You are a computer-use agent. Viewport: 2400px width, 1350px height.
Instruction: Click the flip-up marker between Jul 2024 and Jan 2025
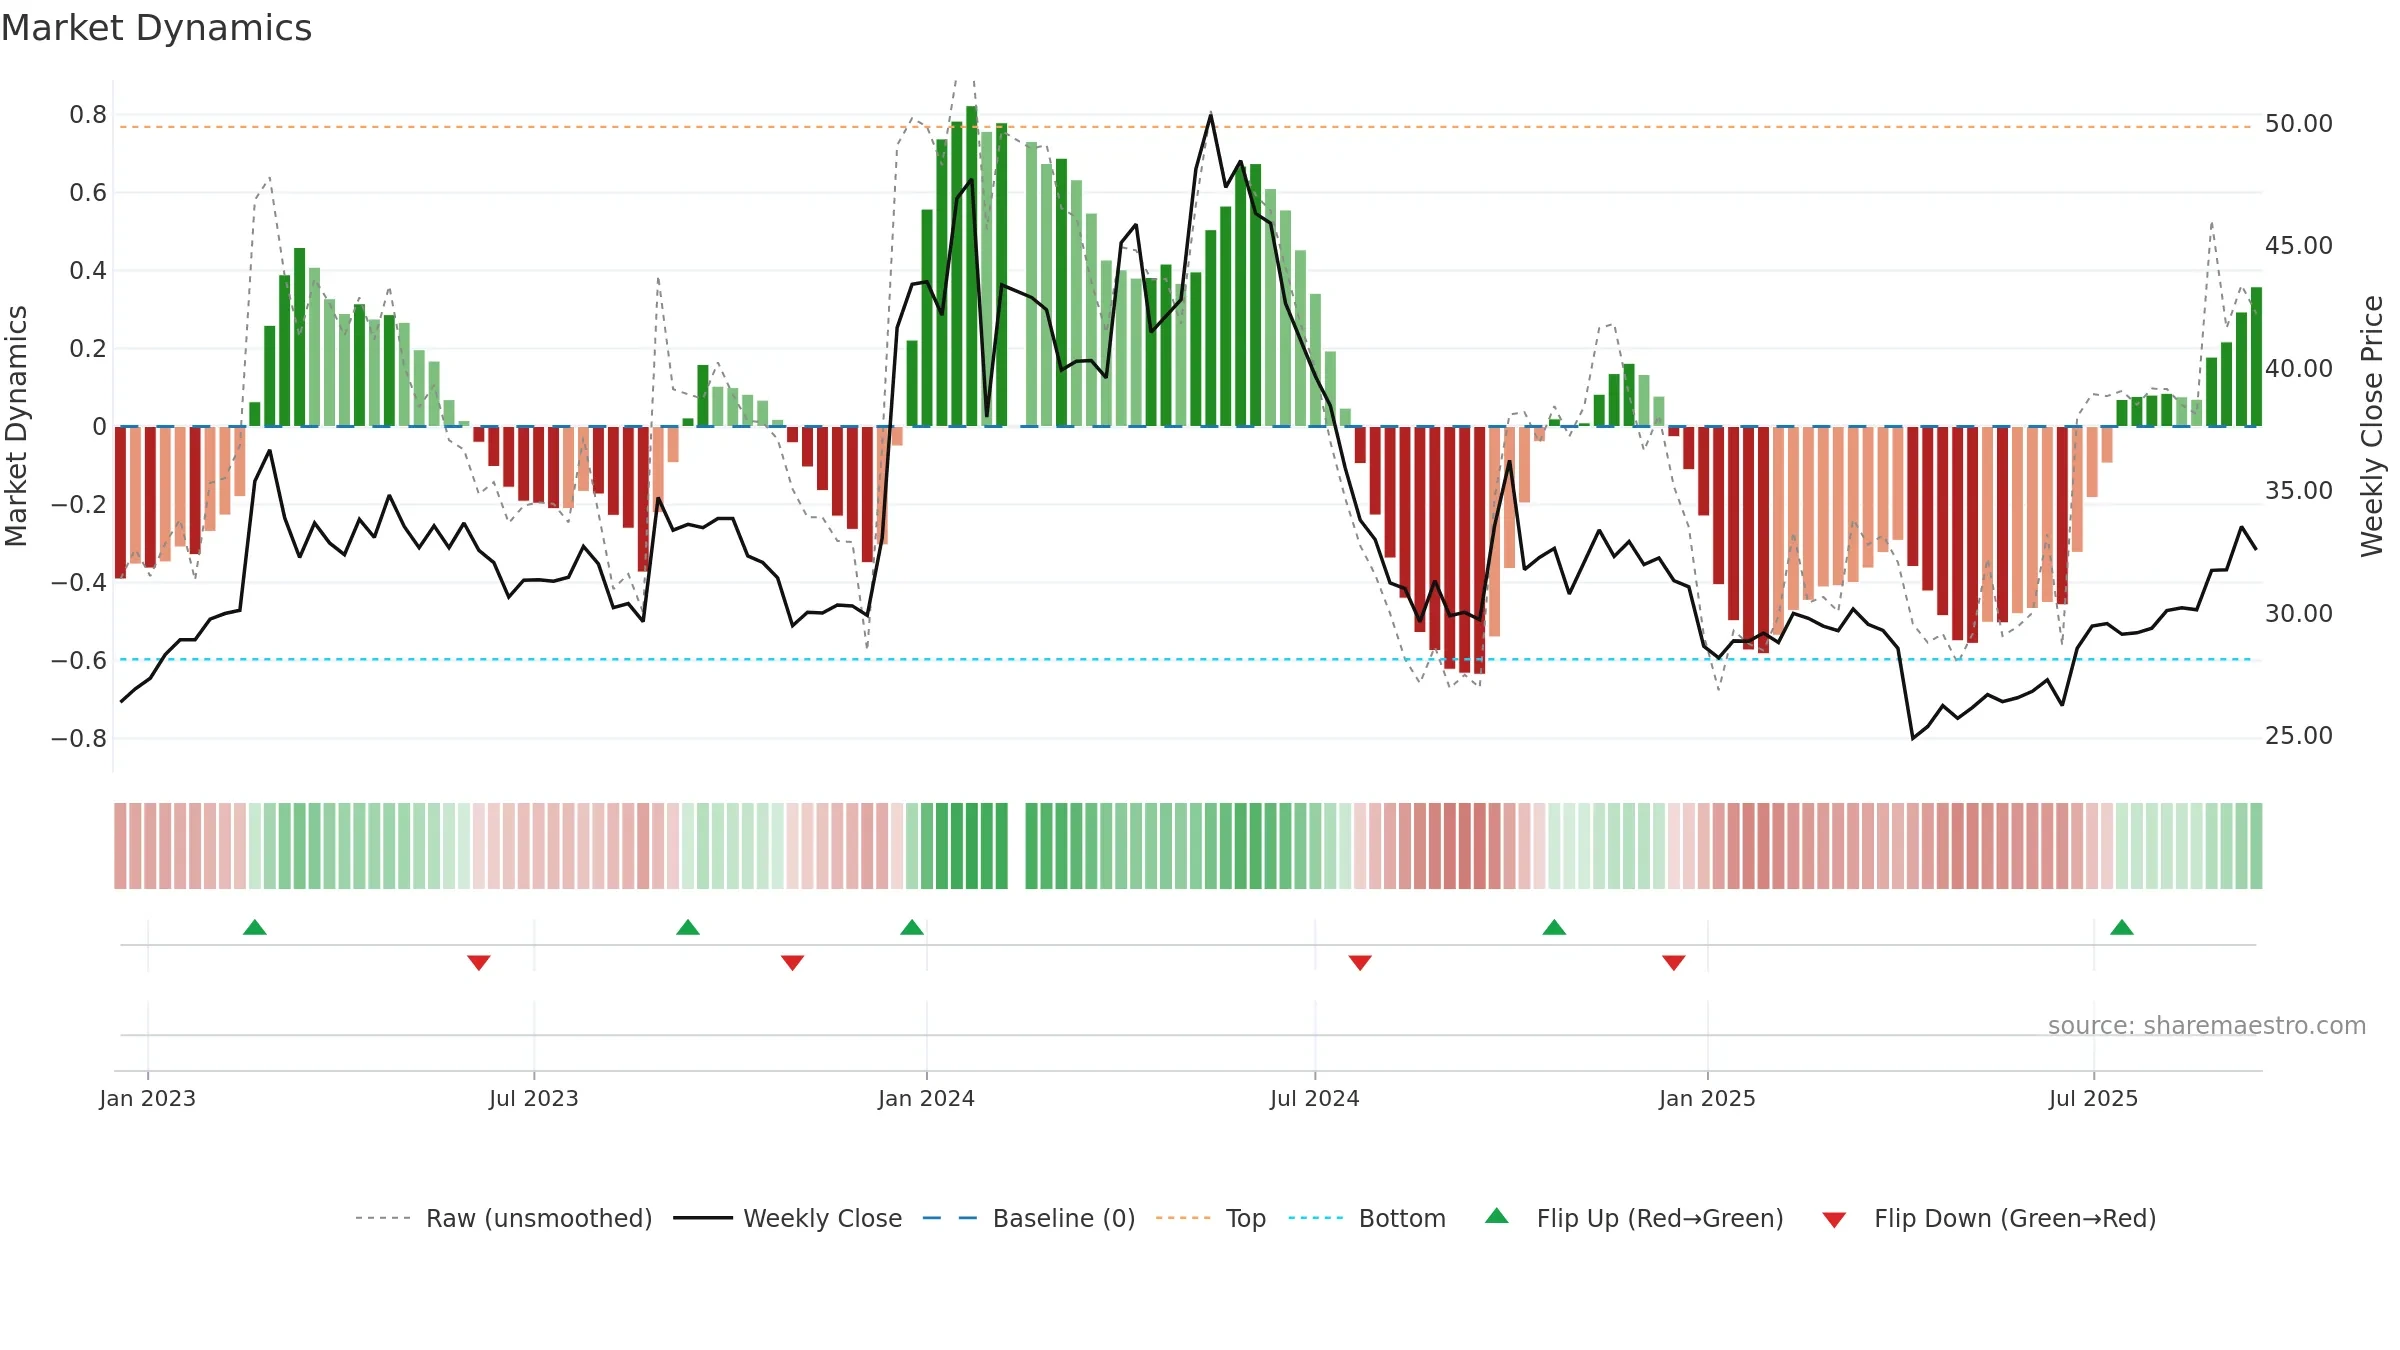pos(1554,927)
